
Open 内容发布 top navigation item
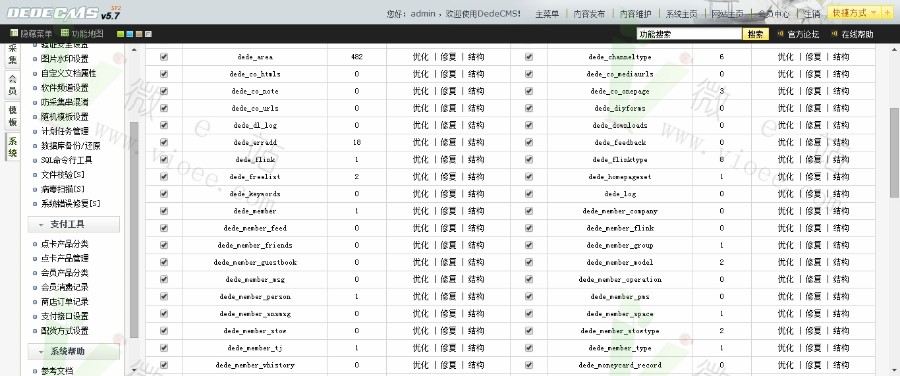pos(589,14)
